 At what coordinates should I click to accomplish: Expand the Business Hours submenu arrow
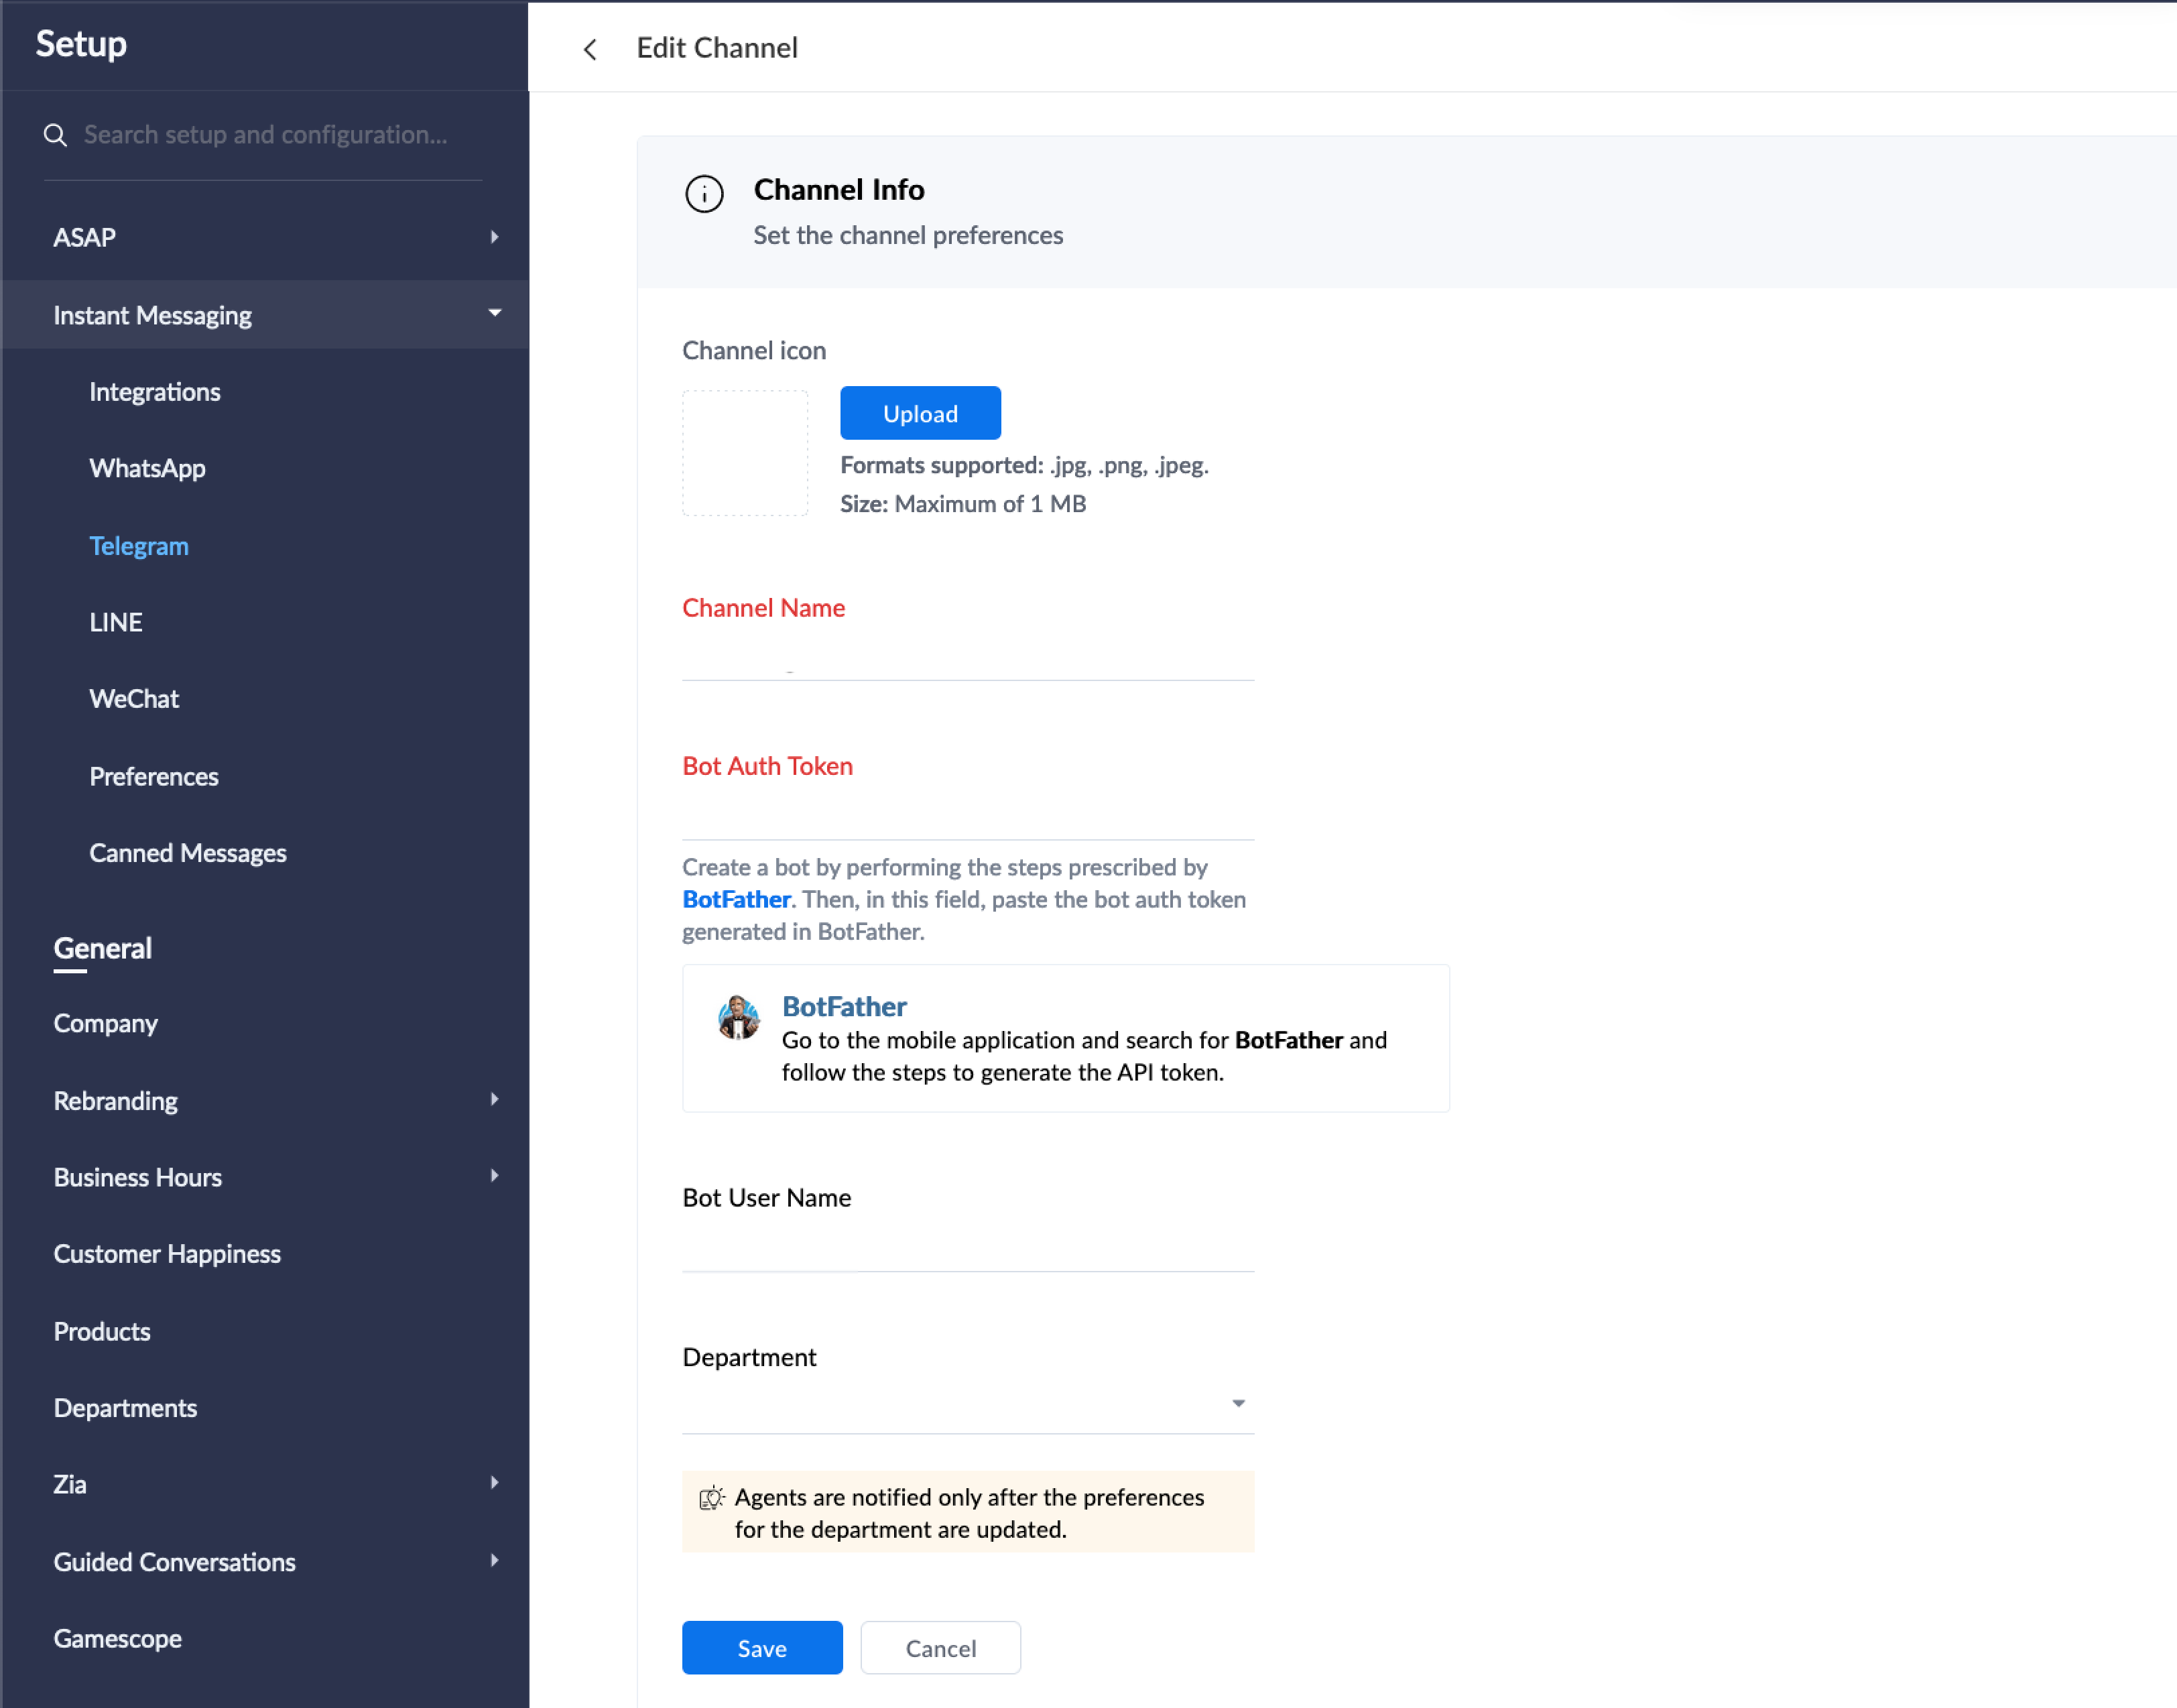point(494,1176)
